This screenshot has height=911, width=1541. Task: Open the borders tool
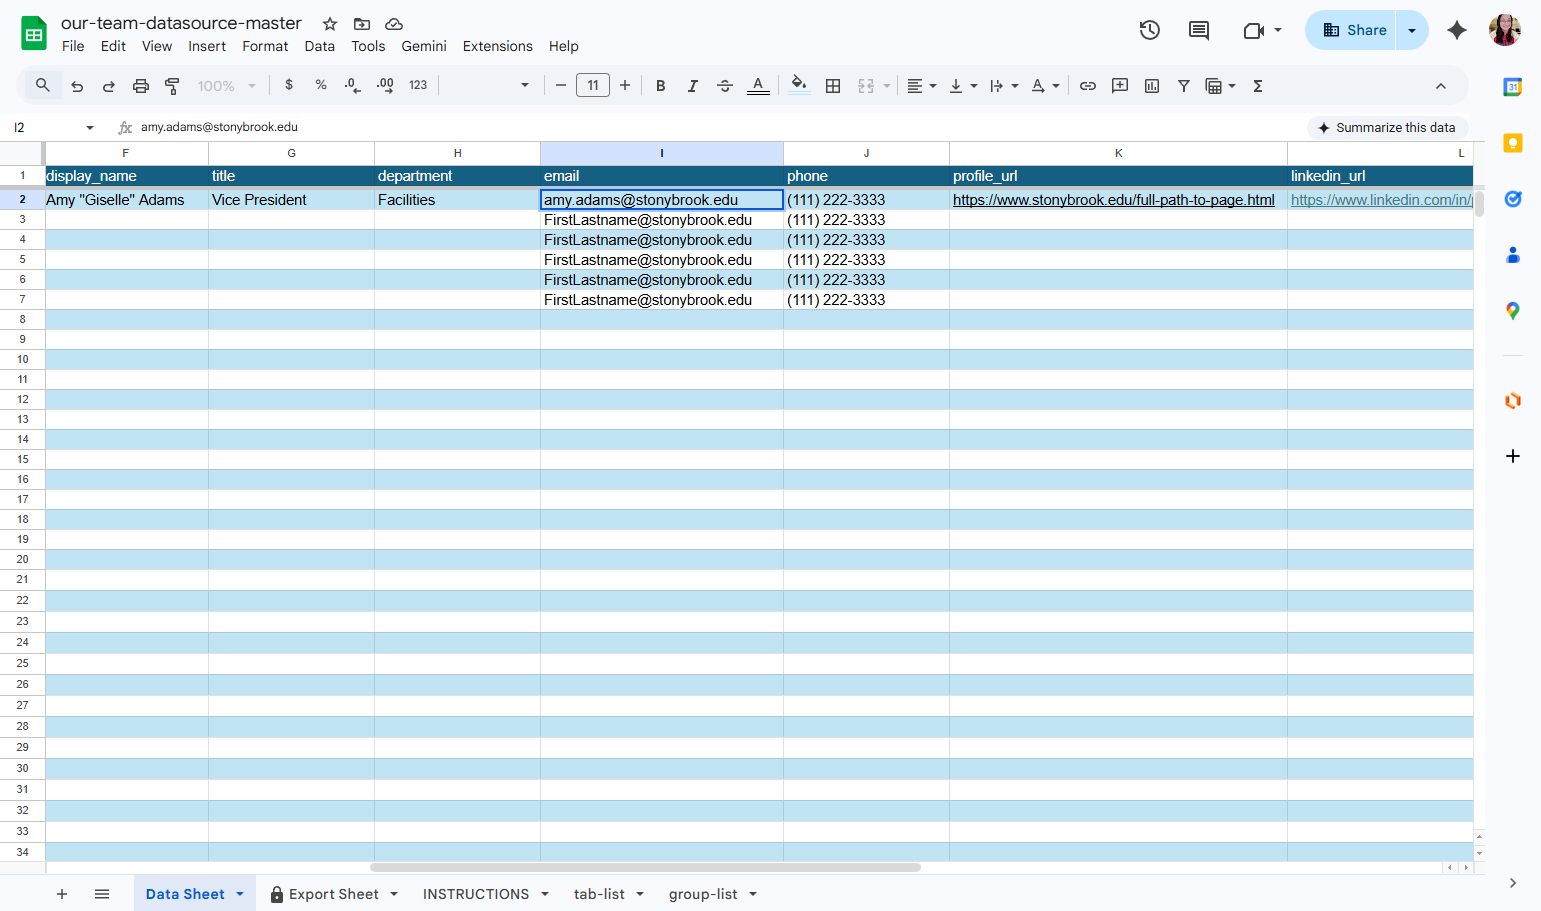833,86
